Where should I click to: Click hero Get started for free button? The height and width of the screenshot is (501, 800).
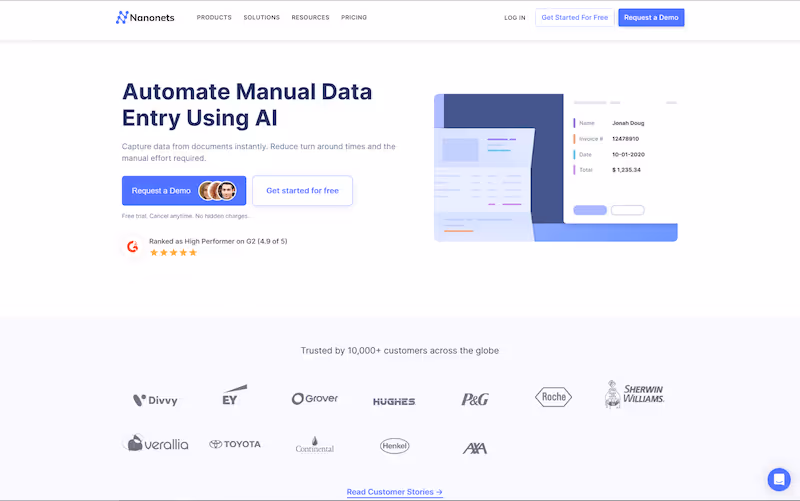click(303, 191)
